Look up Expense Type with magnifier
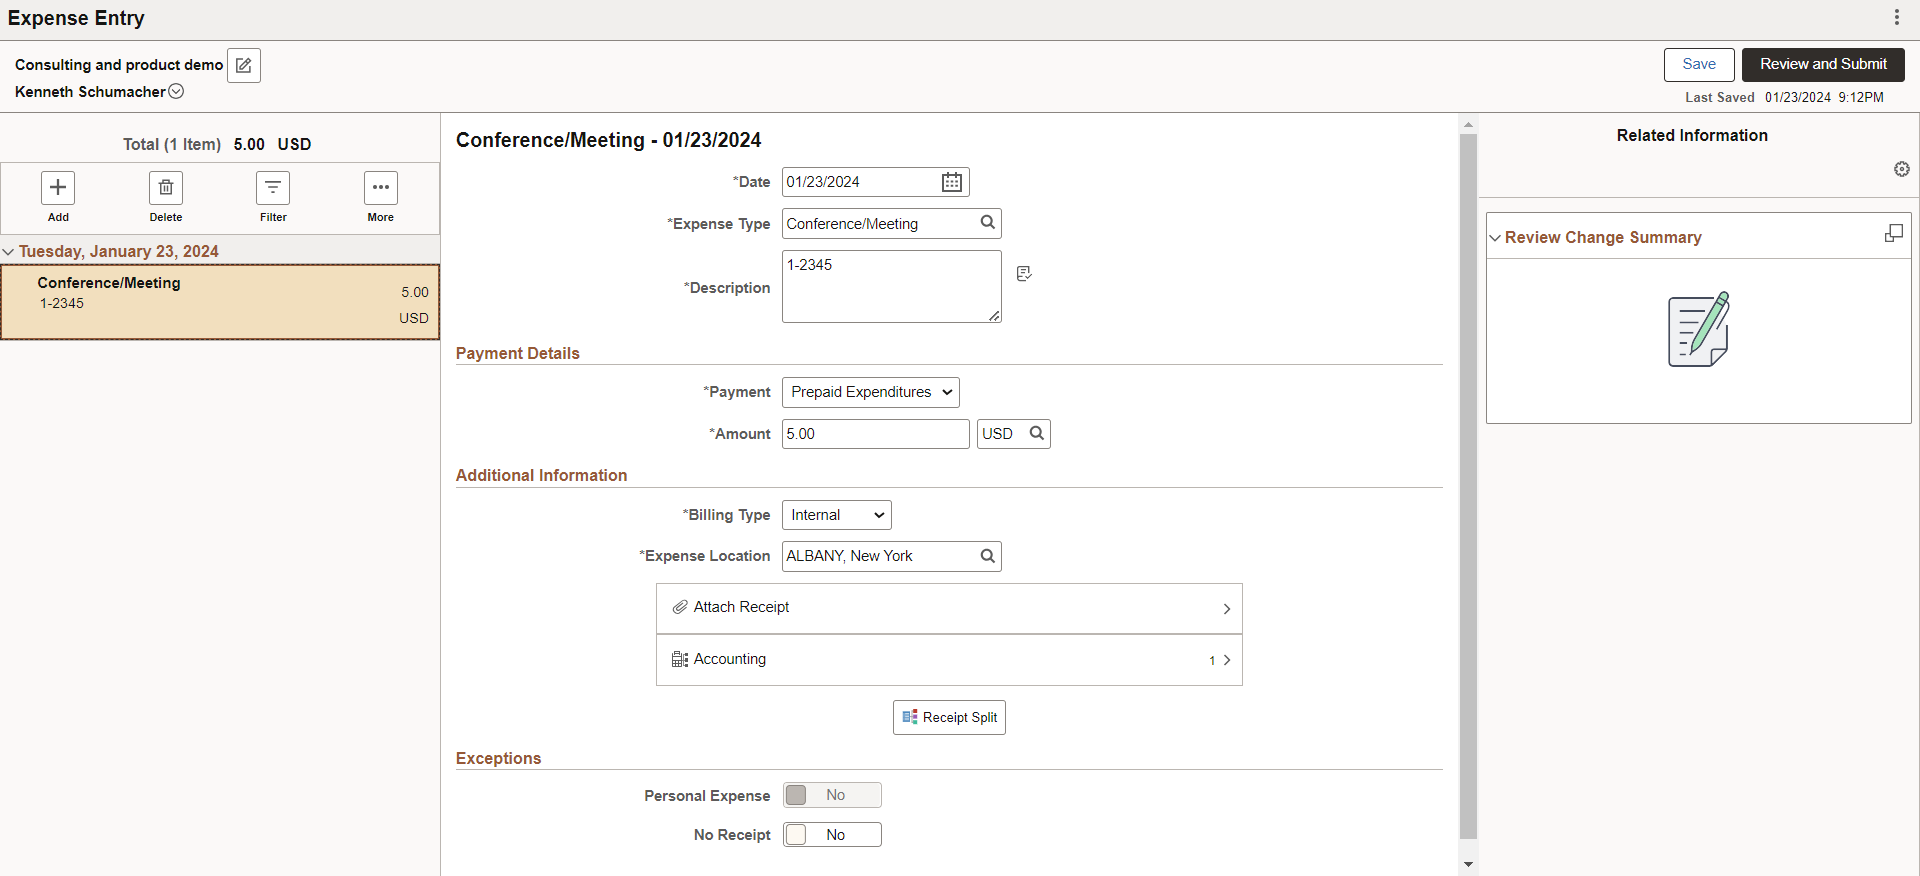 click(x=987, y=223)
